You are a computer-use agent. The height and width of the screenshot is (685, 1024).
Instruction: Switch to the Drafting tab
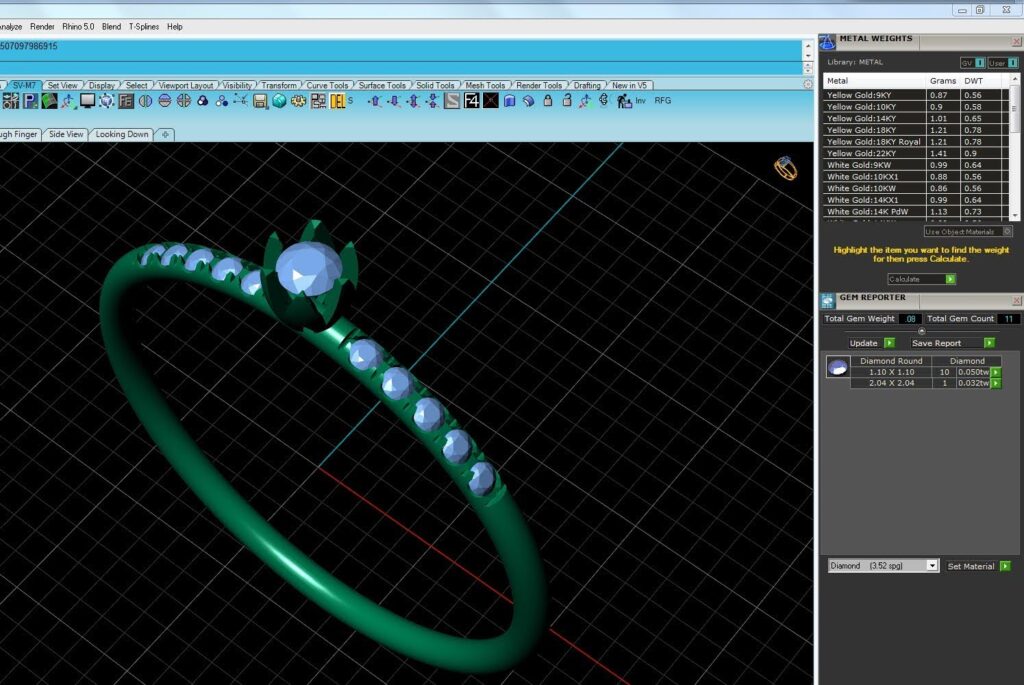(x=586, y=86)
